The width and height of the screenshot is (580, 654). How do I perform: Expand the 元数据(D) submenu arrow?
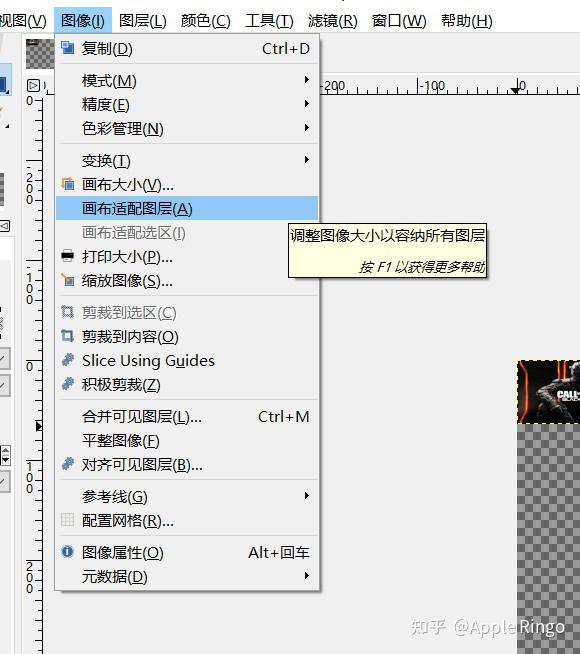point(307,576)
